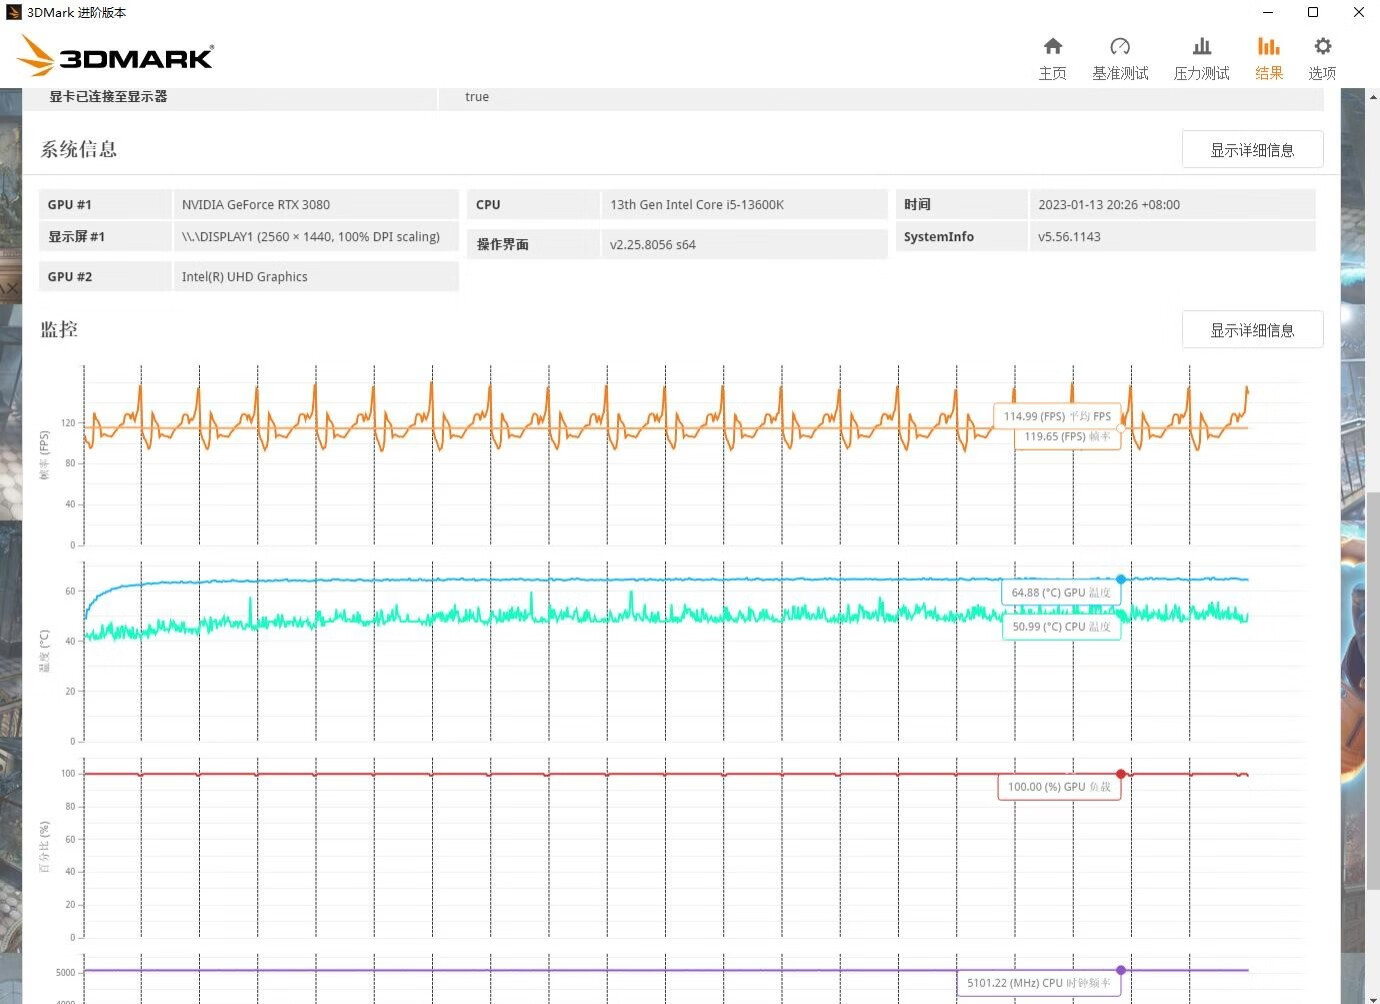Click the 系统信息 section heading
Viewport: 1380px width, 1004px height.
point(78,149)
